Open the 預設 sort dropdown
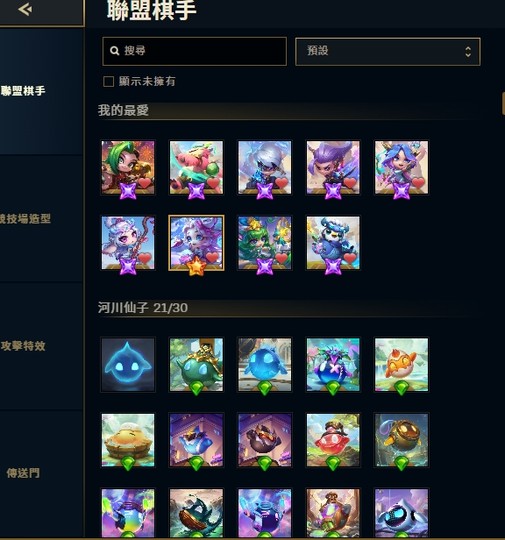Image resolution: width=505 pixels, height=540 pixels. [388, 51]
